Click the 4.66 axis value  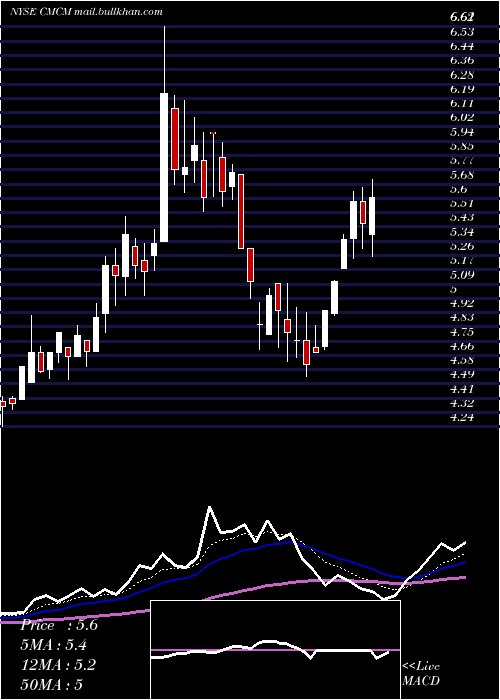pos(462,346)
